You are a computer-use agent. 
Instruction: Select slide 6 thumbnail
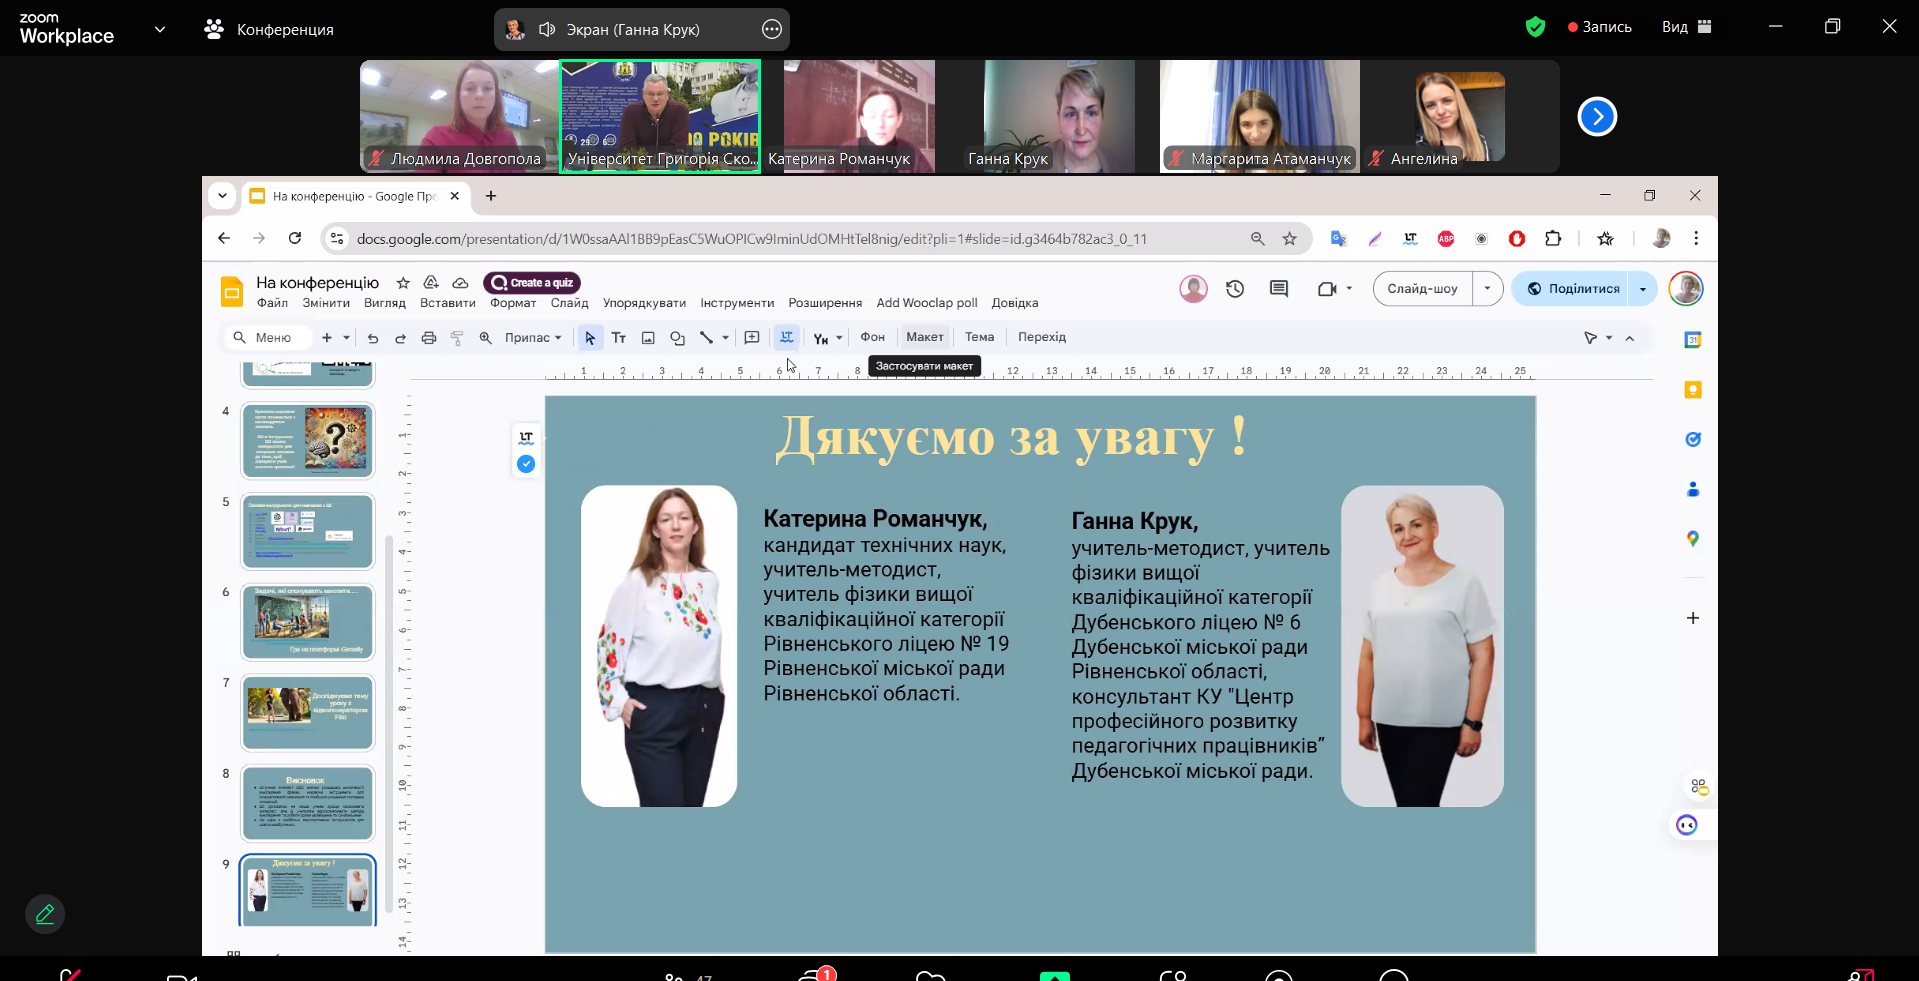pyautogui.click(x=308, y=622)
